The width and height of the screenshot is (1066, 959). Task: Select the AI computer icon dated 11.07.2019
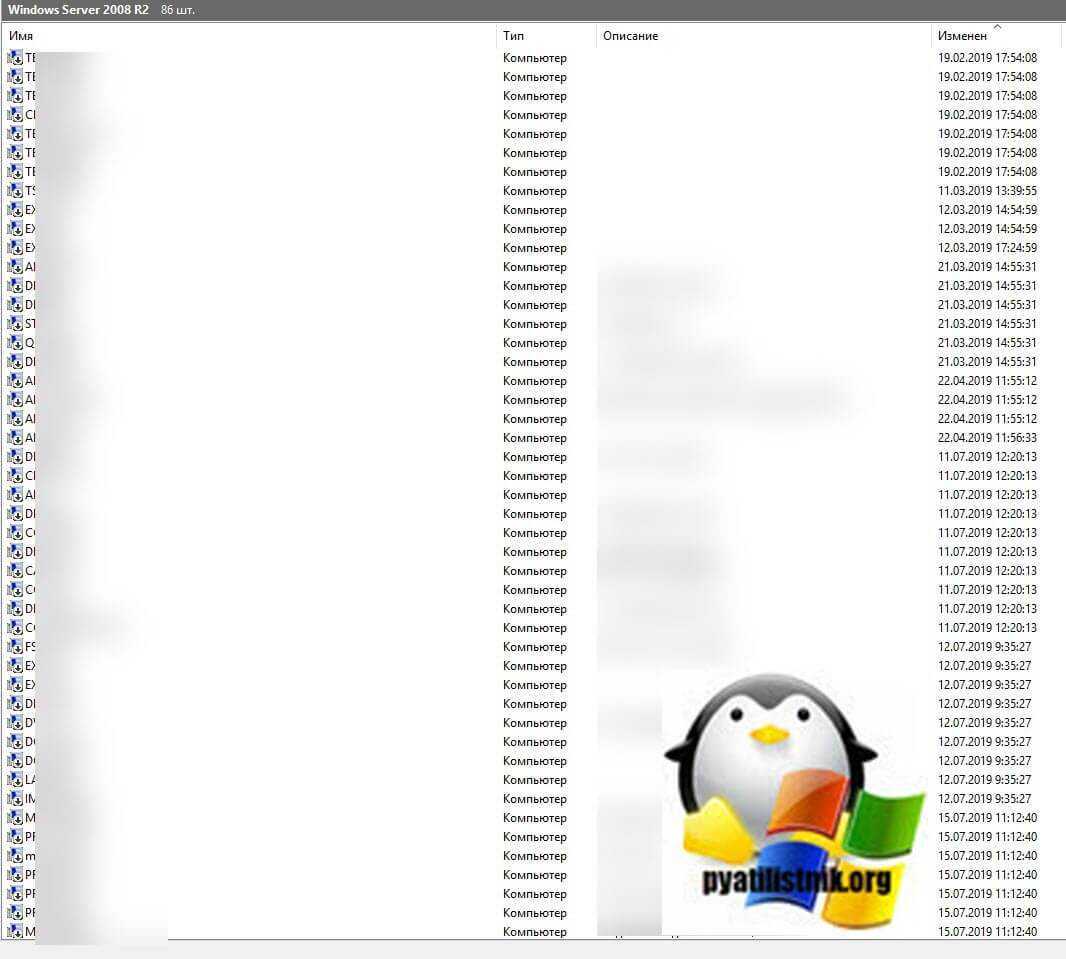15,495
